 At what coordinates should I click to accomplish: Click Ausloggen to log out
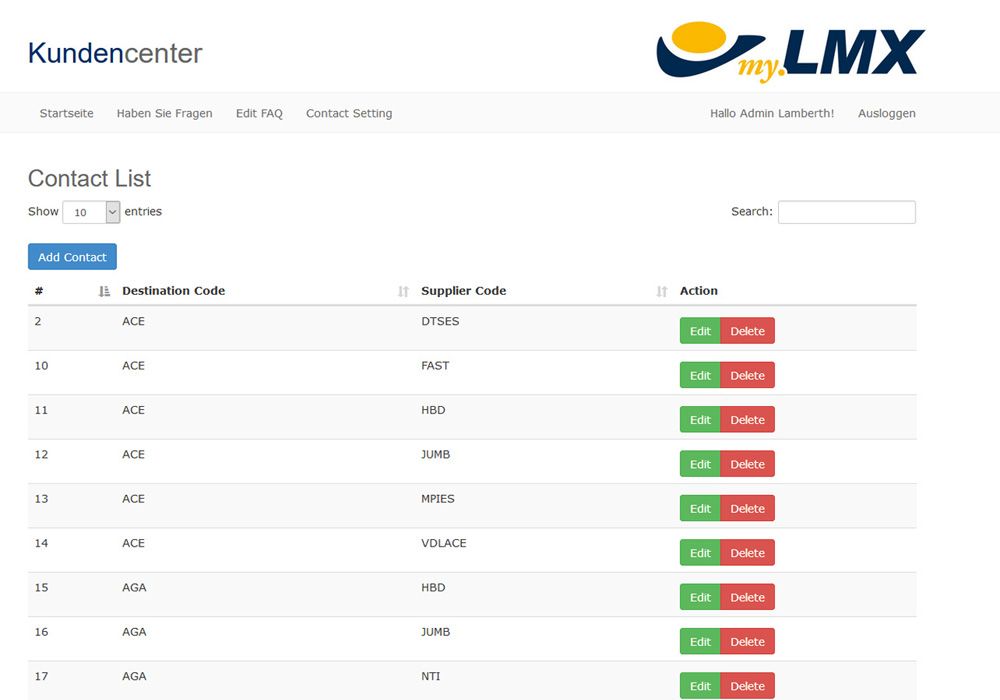pos(886,114)
